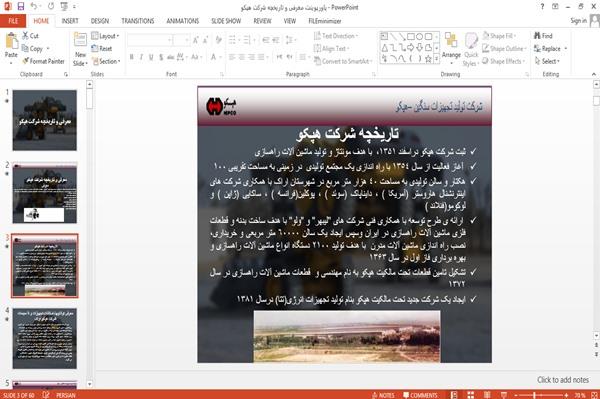The width and height of the screenshot is (600, 399).
Task: Open Shape Outline dropdown
Action: 504,49
